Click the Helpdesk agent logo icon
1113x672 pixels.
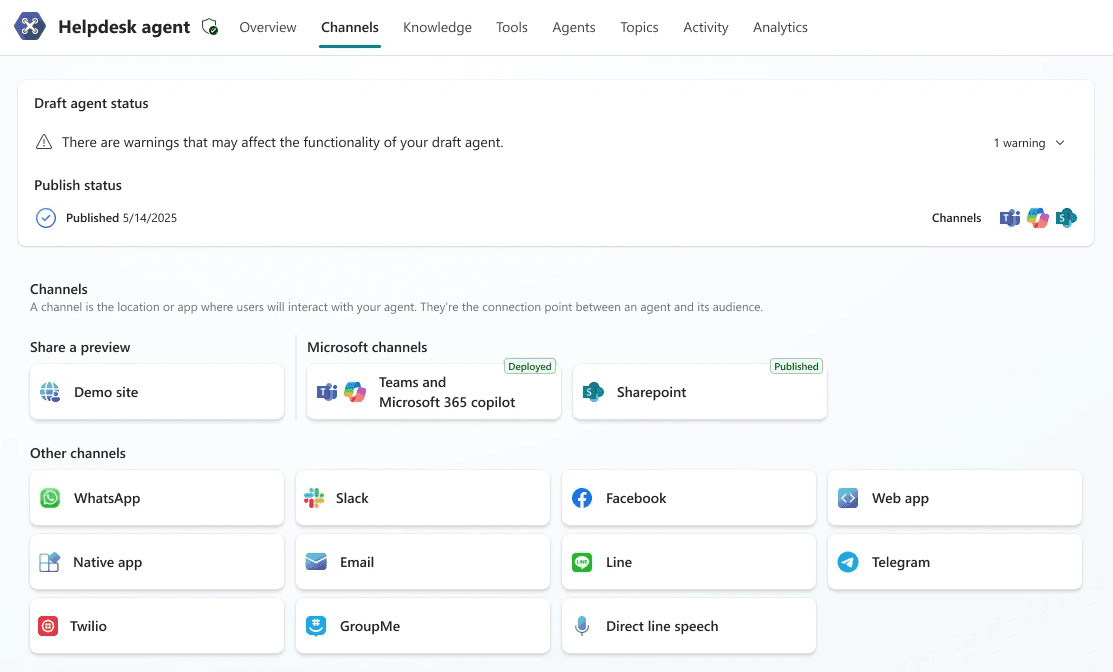coord(30,27)
